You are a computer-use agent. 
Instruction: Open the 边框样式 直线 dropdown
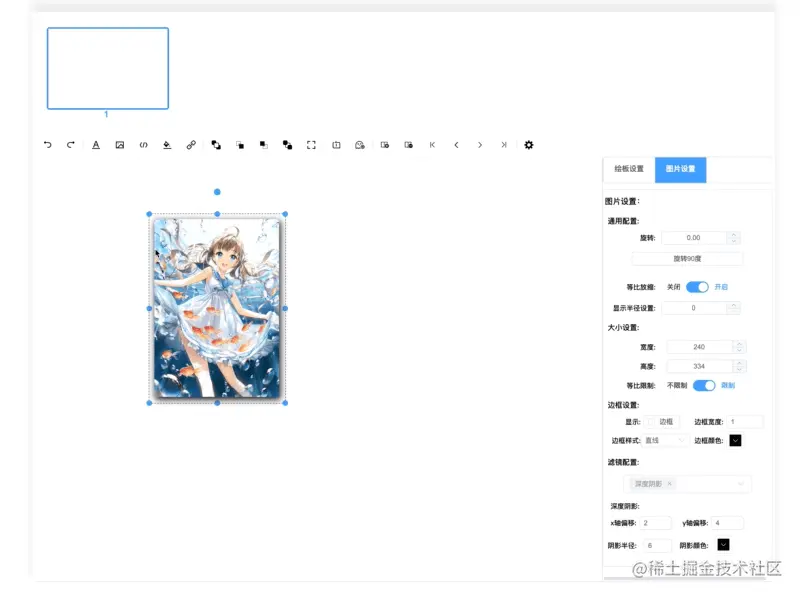(665, 440)
